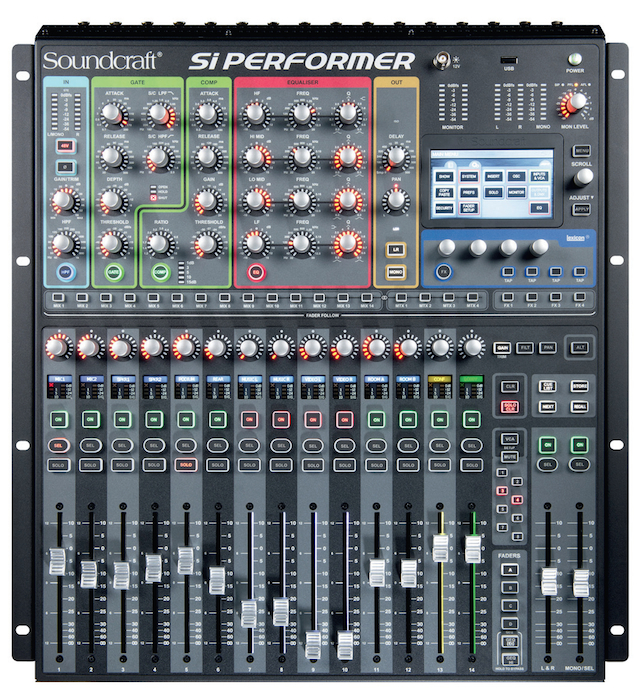This screenshot has width=640, height=692.
Task: Select the MONO output routing button
Action: pos(395,272)
